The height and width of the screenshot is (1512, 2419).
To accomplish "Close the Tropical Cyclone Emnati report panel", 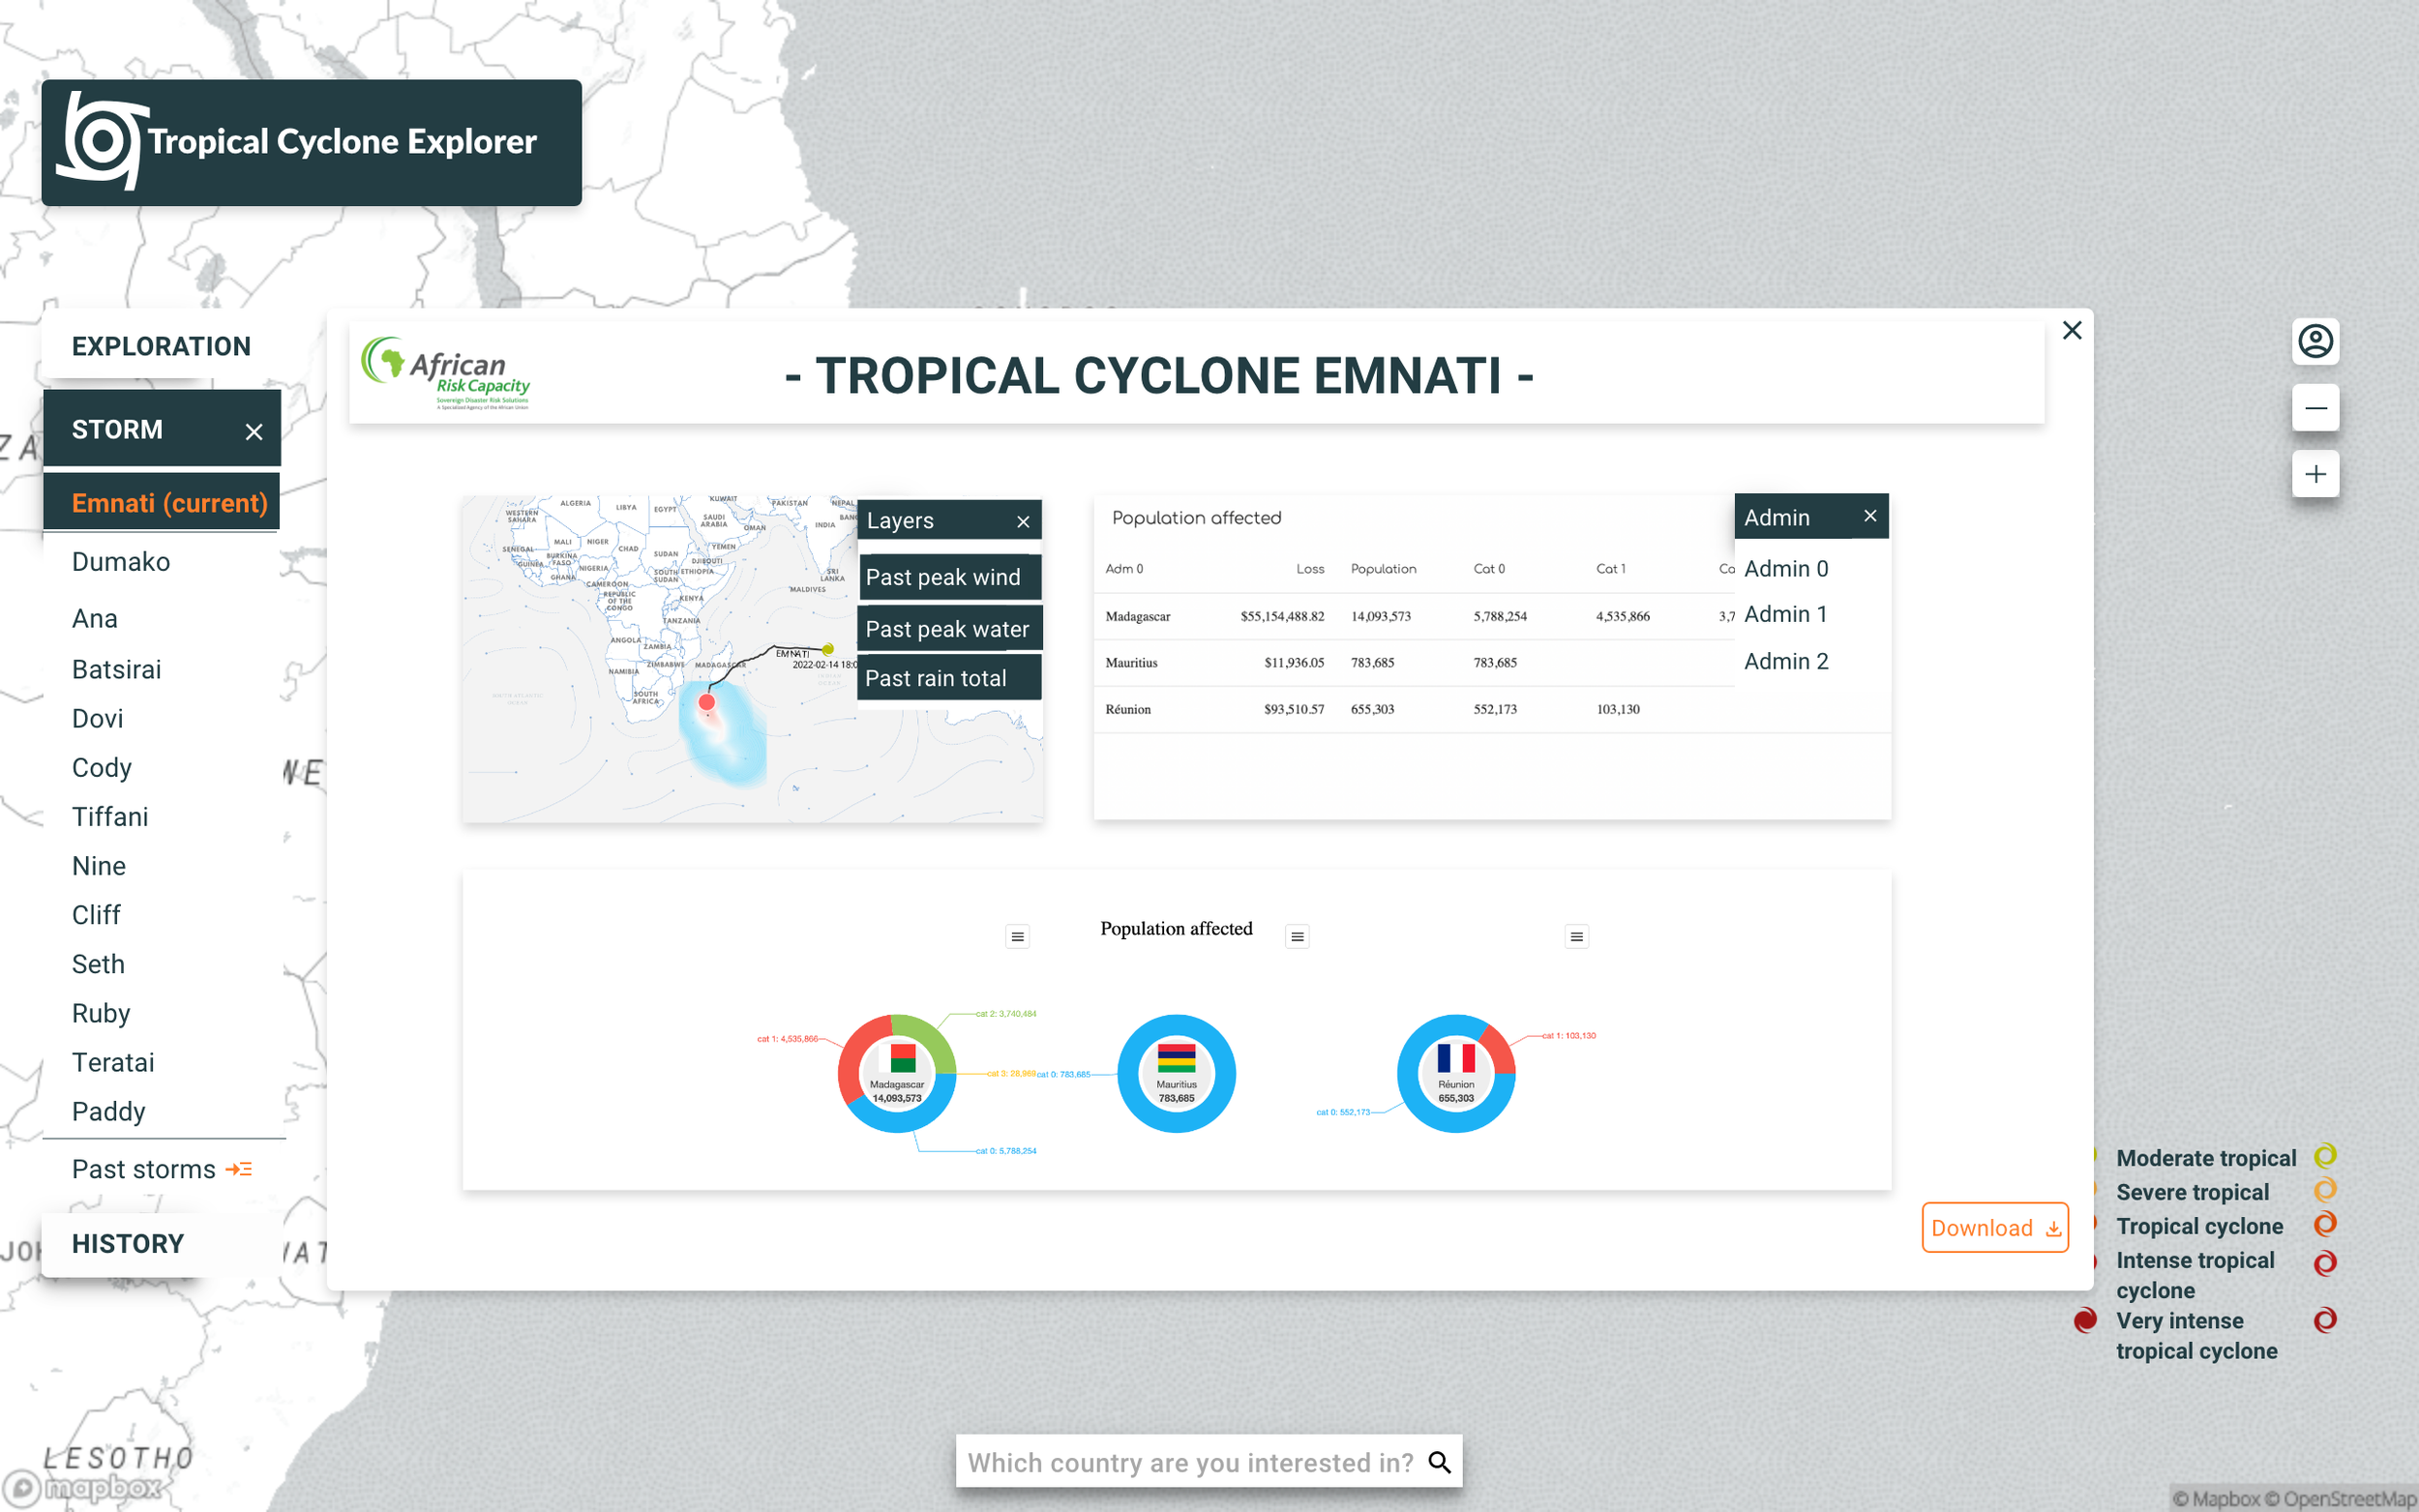I will [2072, 330].
